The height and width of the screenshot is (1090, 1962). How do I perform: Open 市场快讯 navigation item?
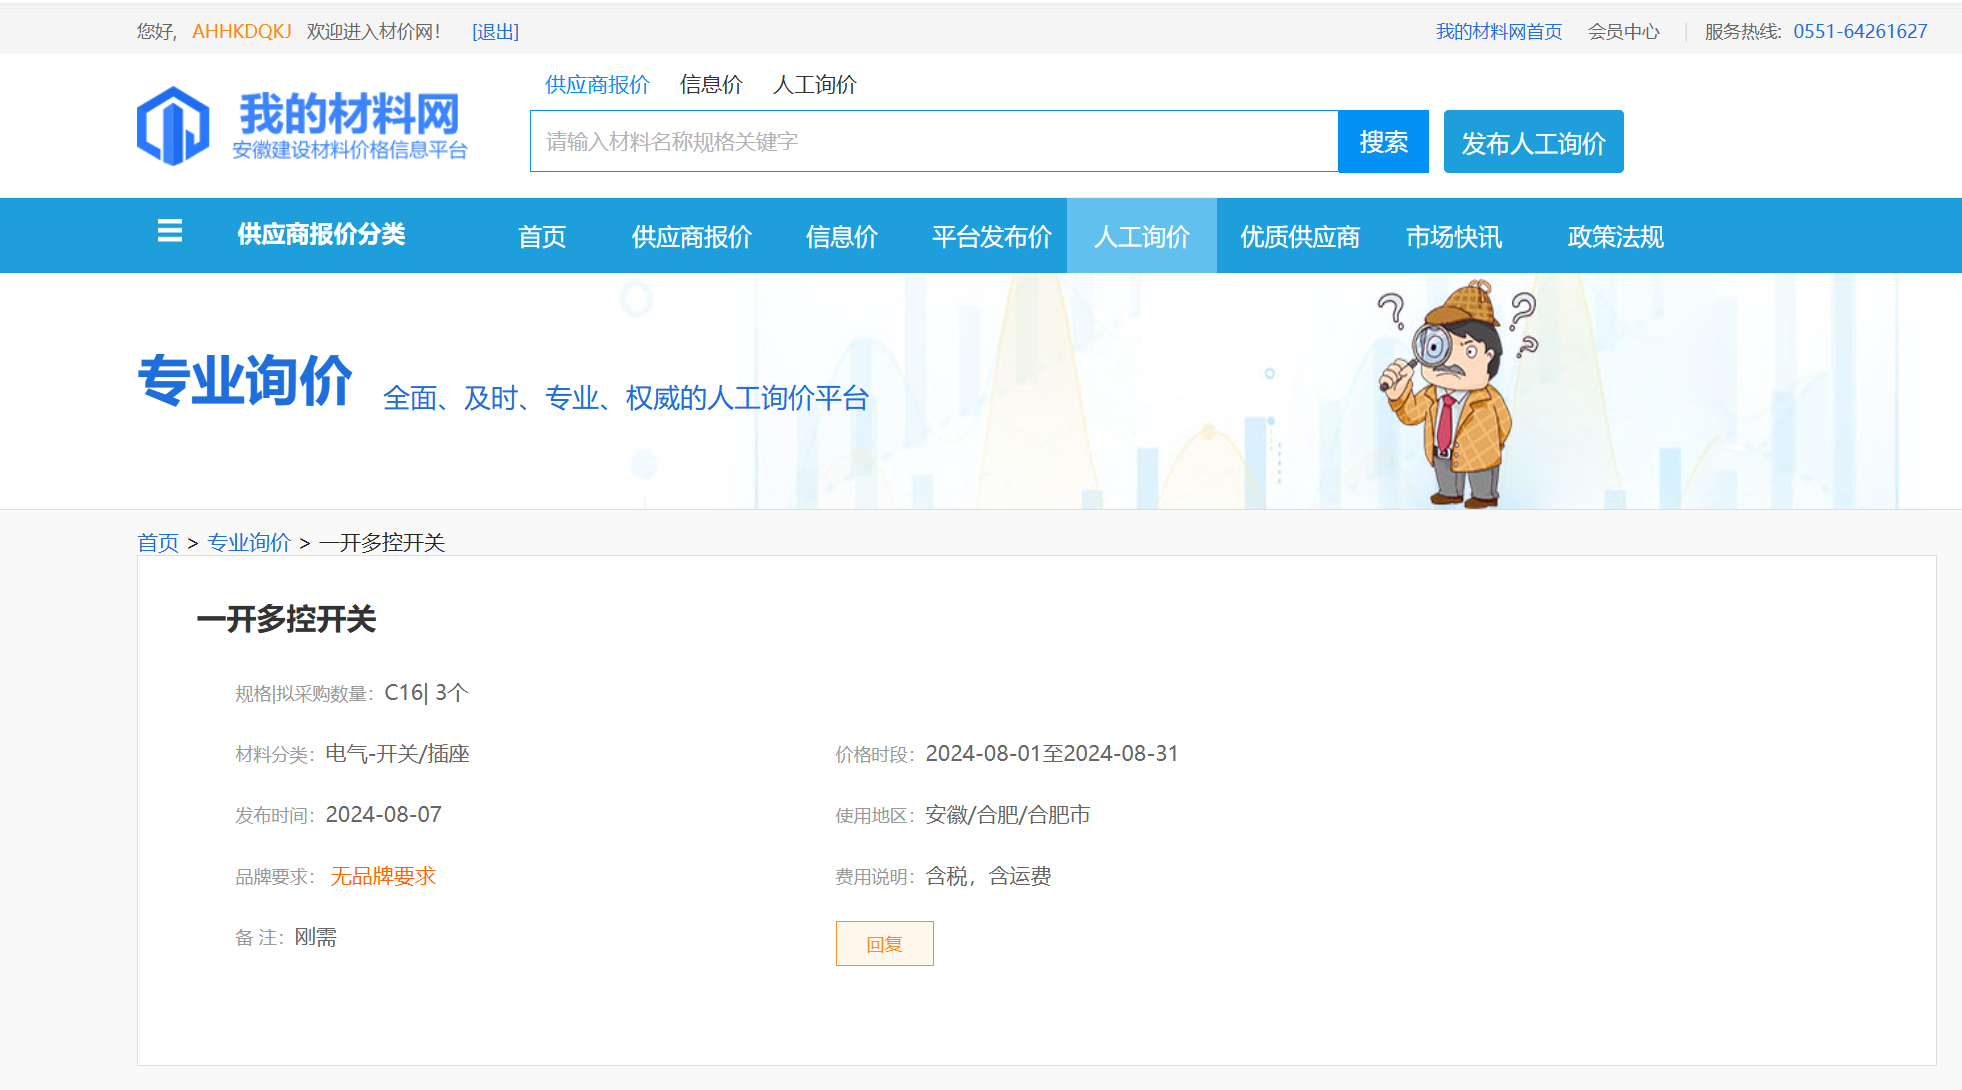1453,237
